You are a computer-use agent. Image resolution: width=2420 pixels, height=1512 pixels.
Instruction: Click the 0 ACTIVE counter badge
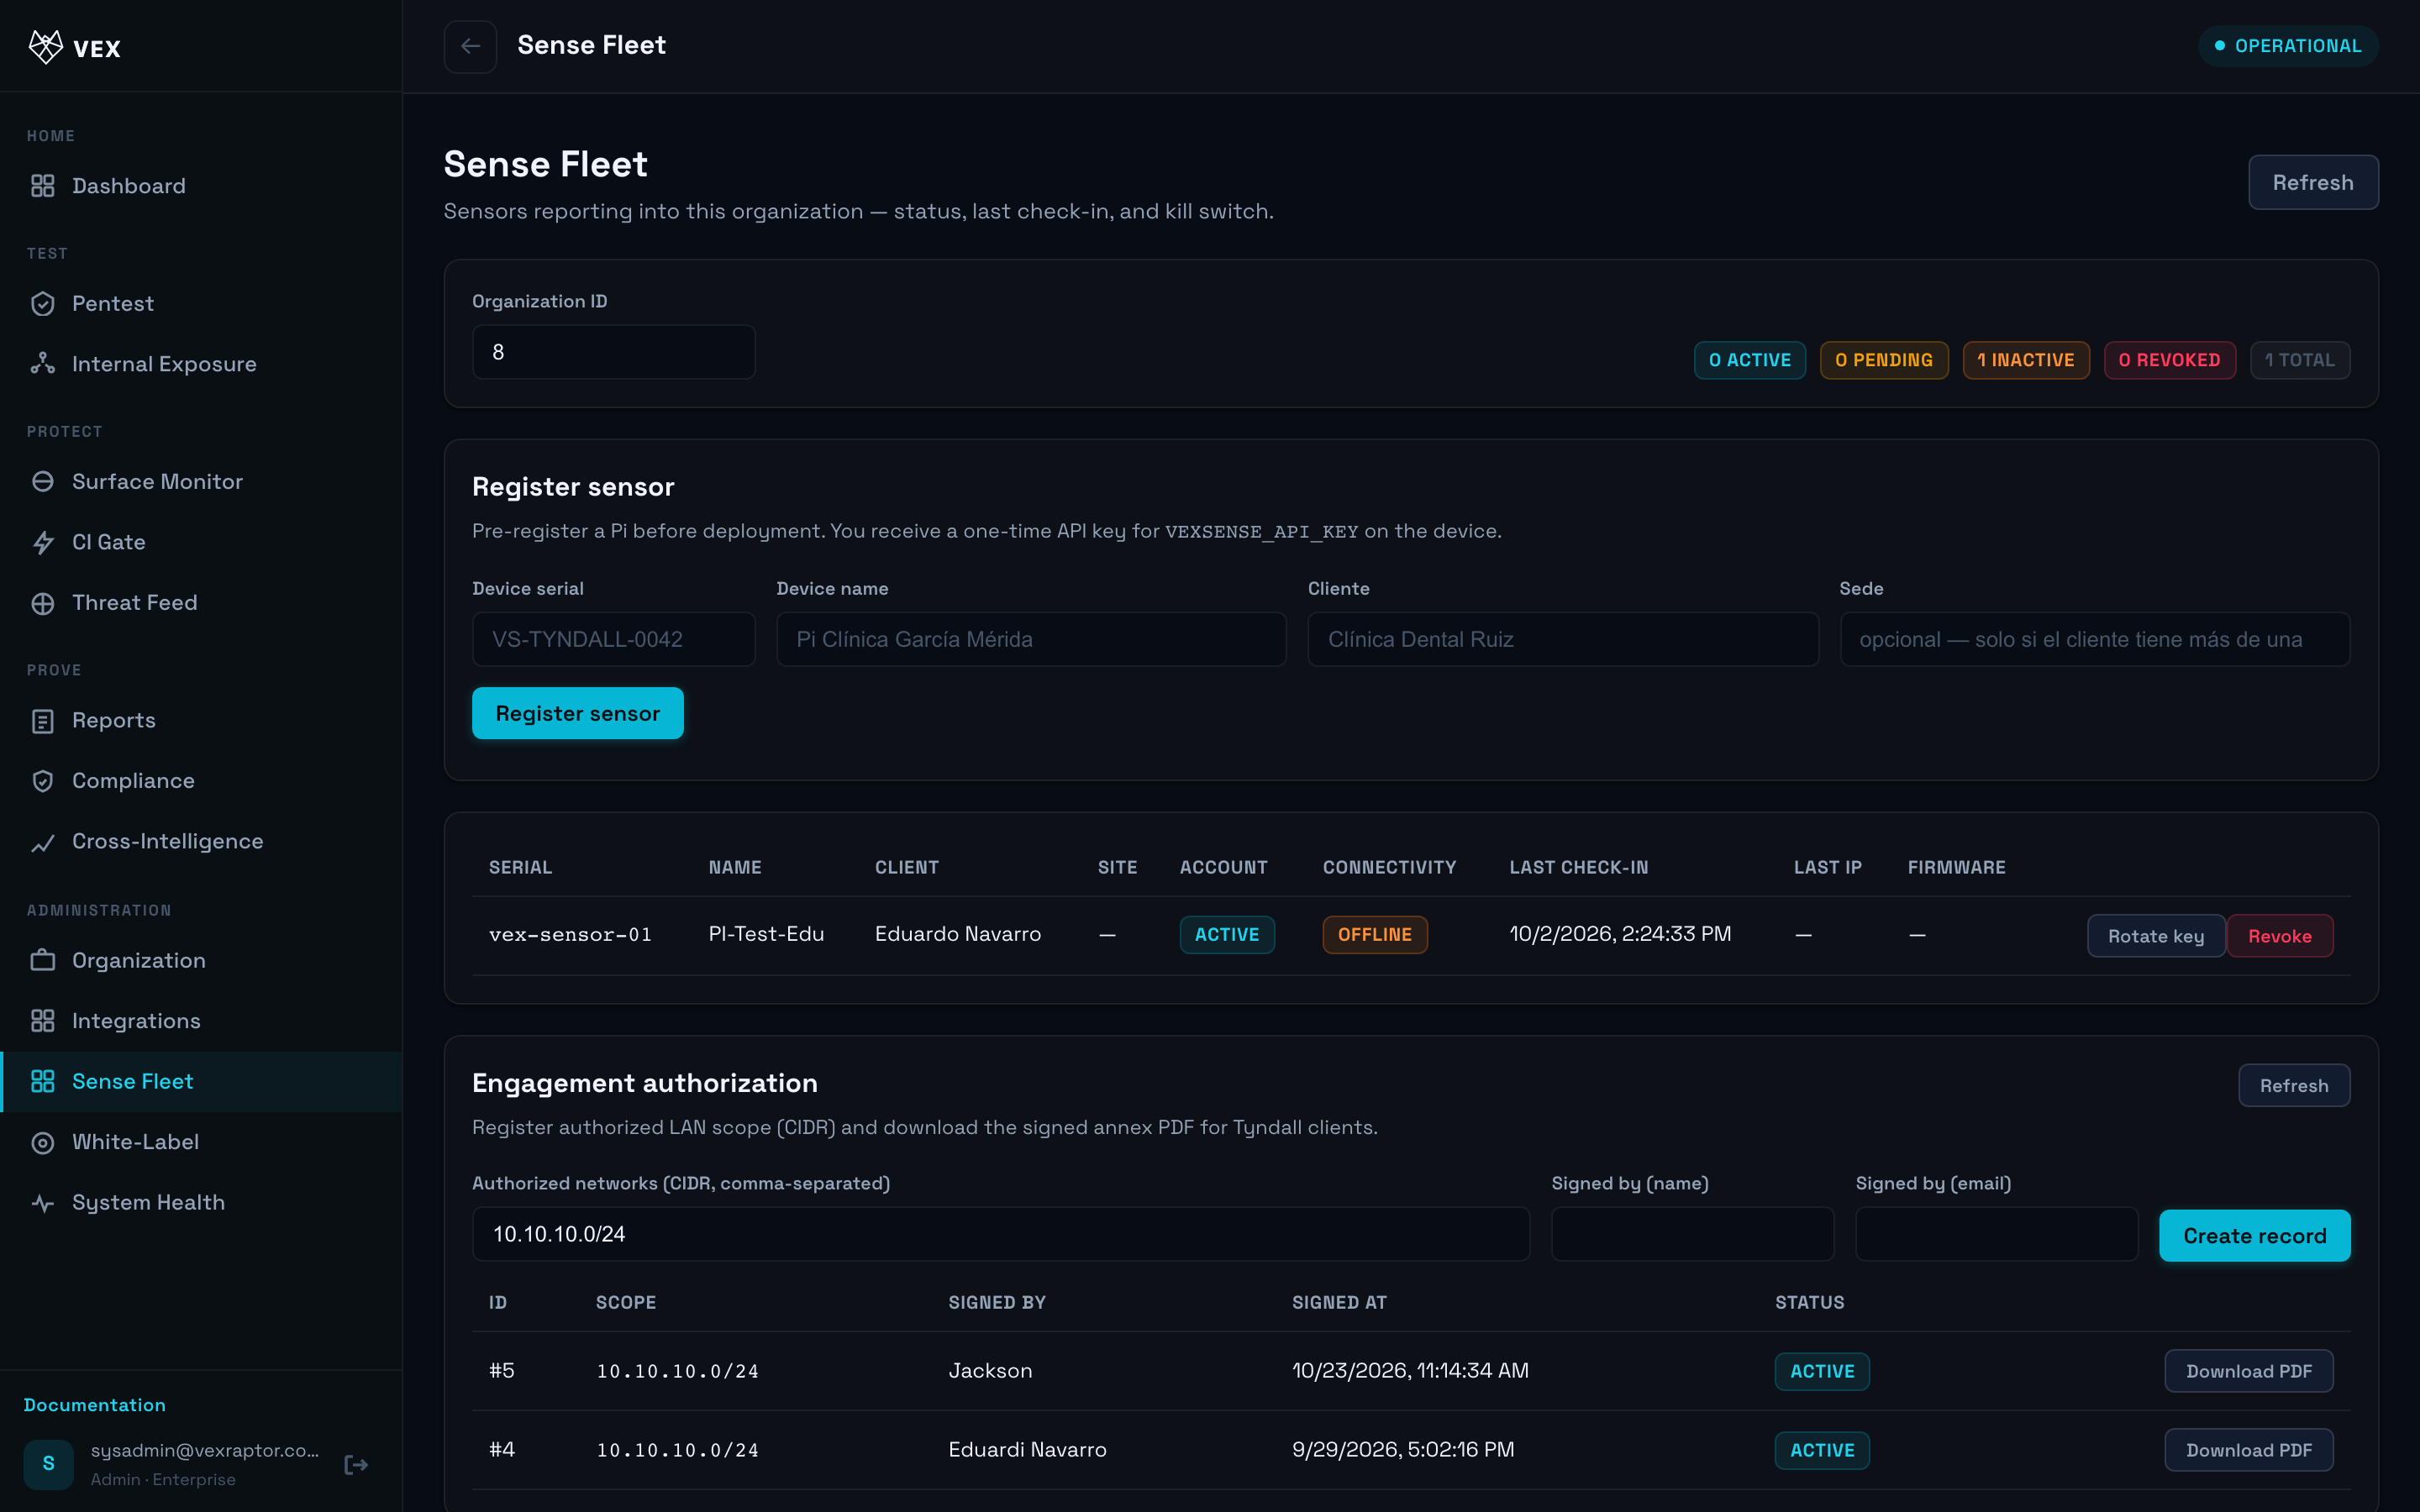1749,360
